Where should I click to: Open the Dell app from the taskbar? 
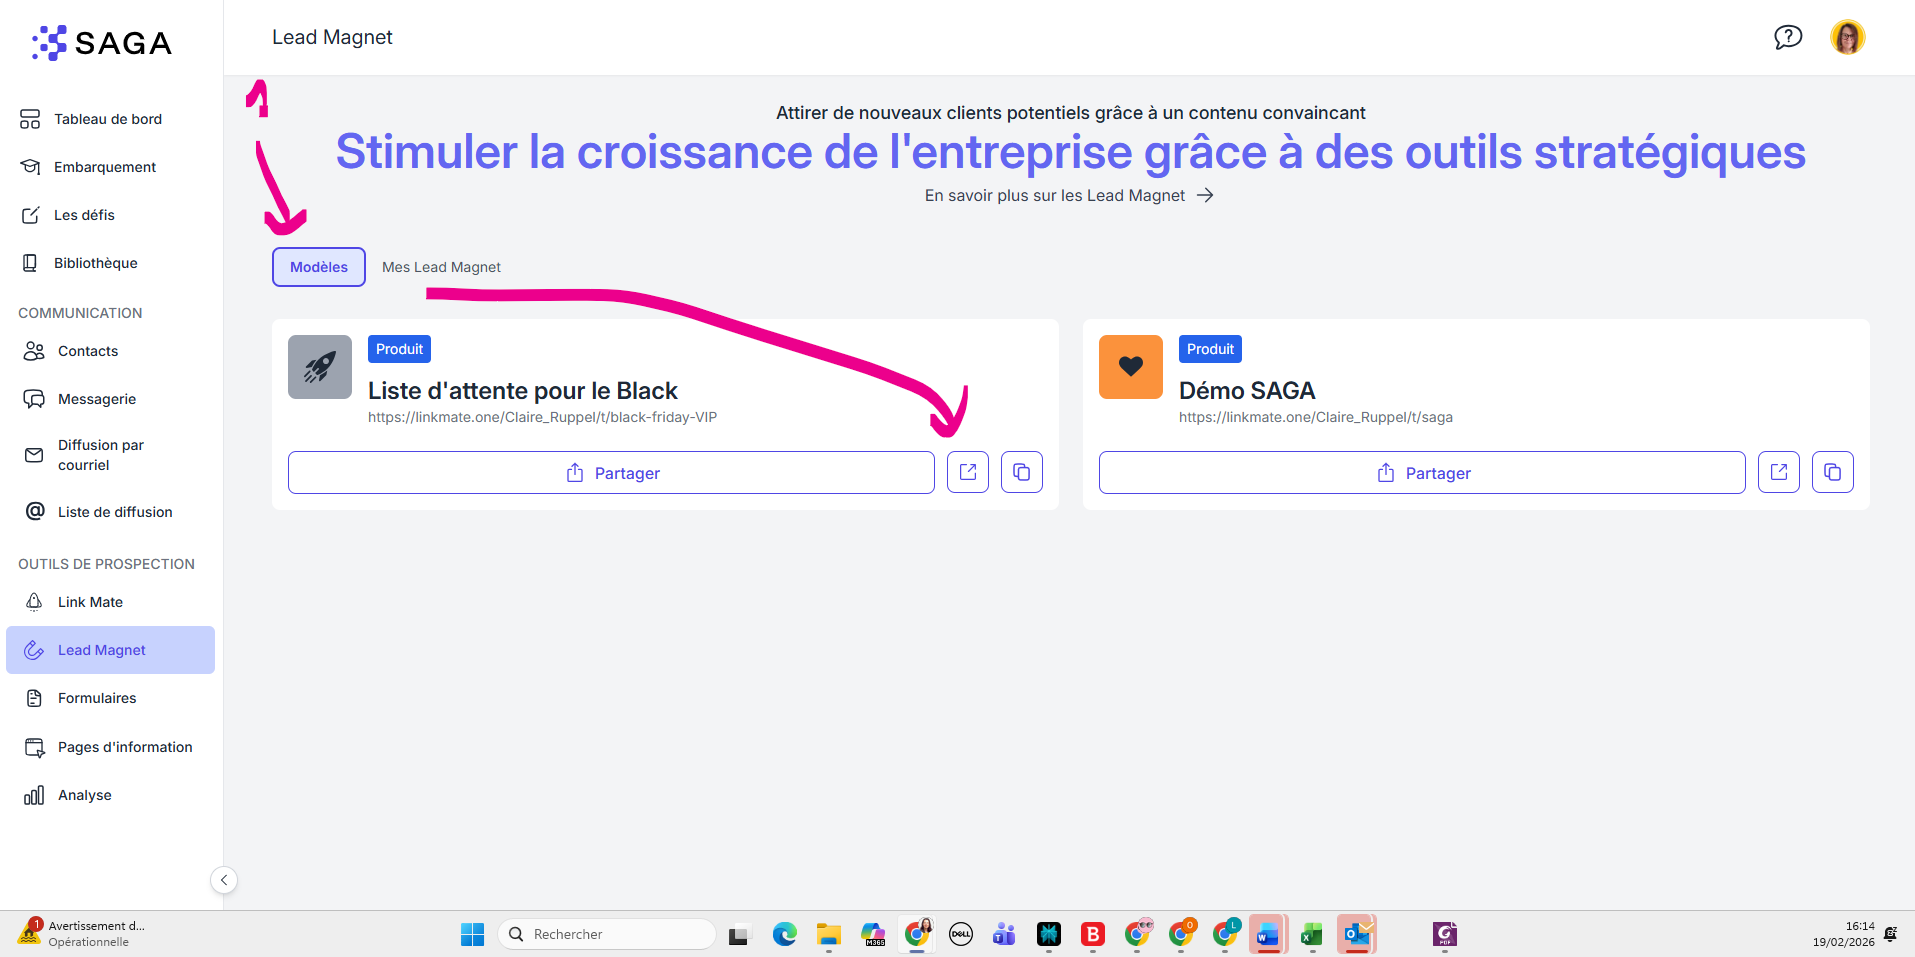[x=961, y=934]
